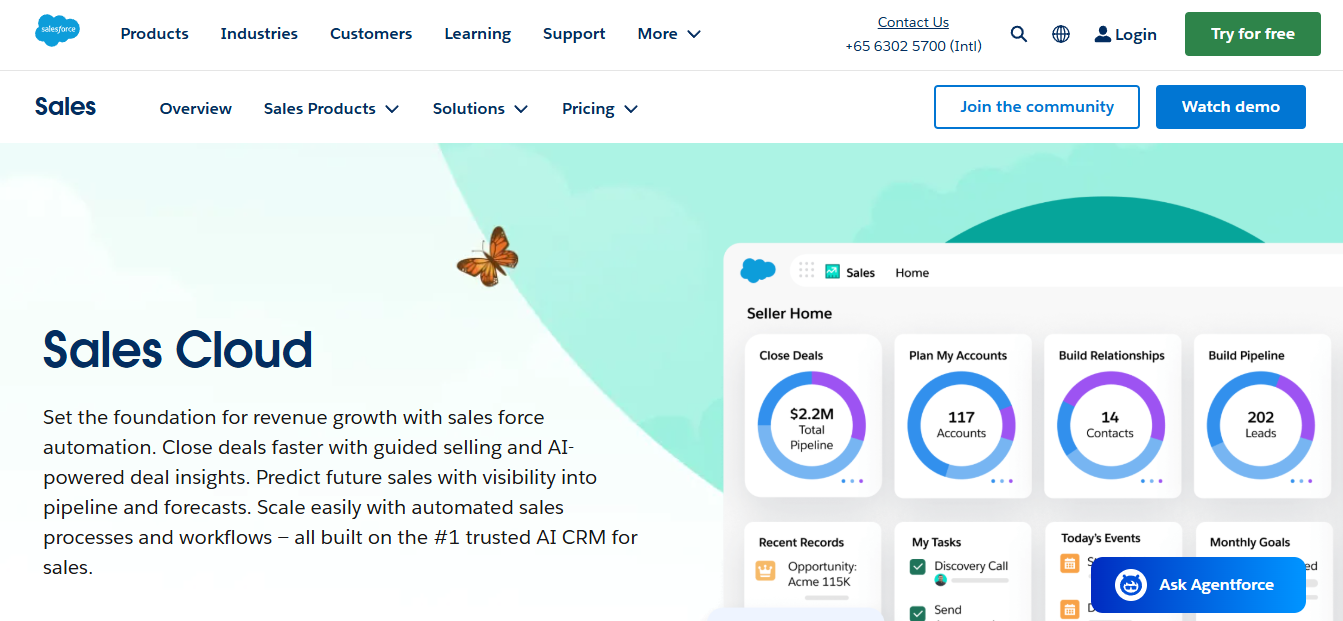
Task: Click the Monthly Goals heading
Action: (x=1250, y=542)
